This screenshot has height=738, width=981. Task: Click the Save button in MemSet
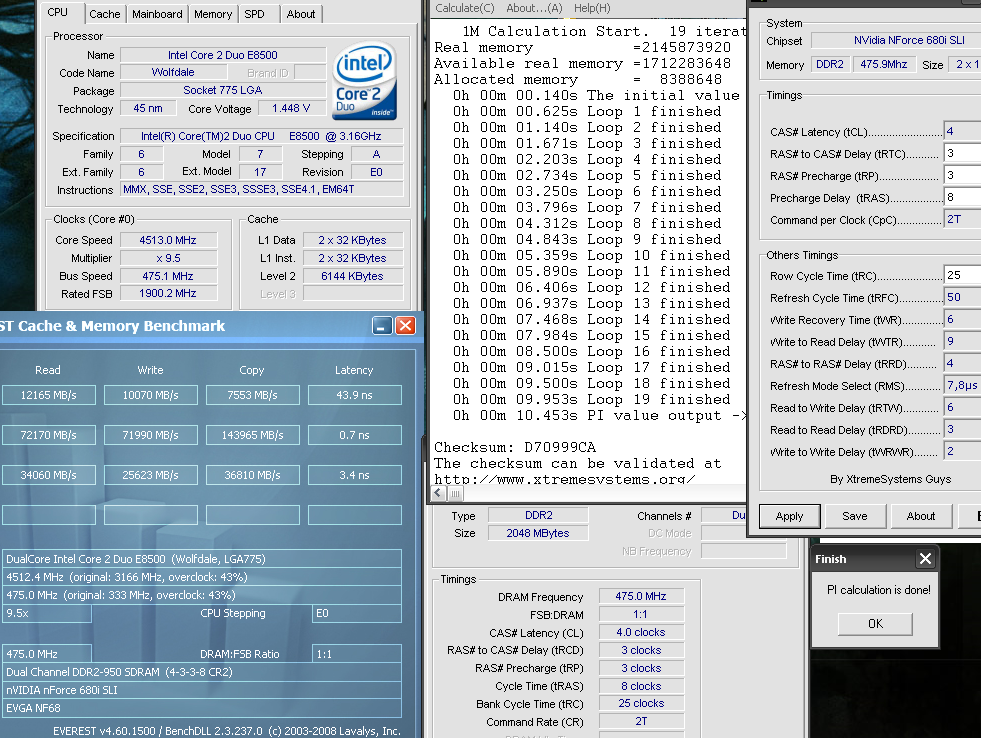click(x=855, y=516)
